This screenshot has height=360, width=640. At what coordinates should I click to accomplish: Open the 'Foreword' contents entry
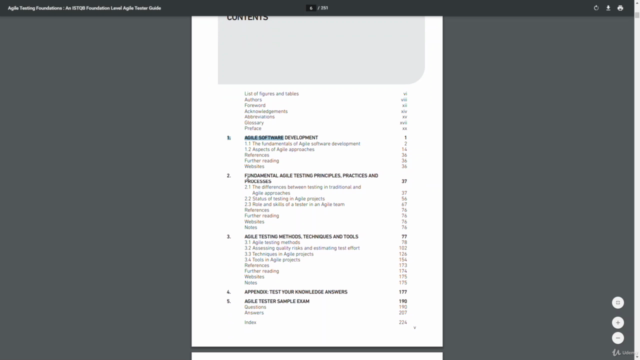click(x=255, y=105)
